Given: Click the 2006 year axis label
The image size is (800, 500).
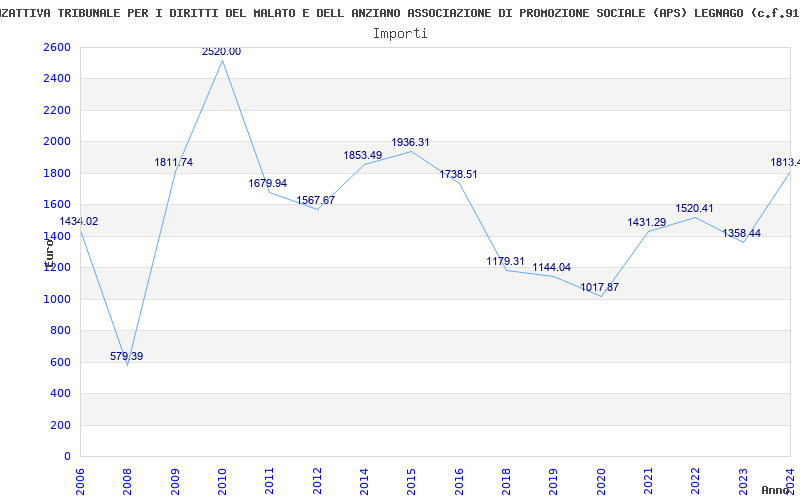Looking at the screenshot, I should [80, 481].
